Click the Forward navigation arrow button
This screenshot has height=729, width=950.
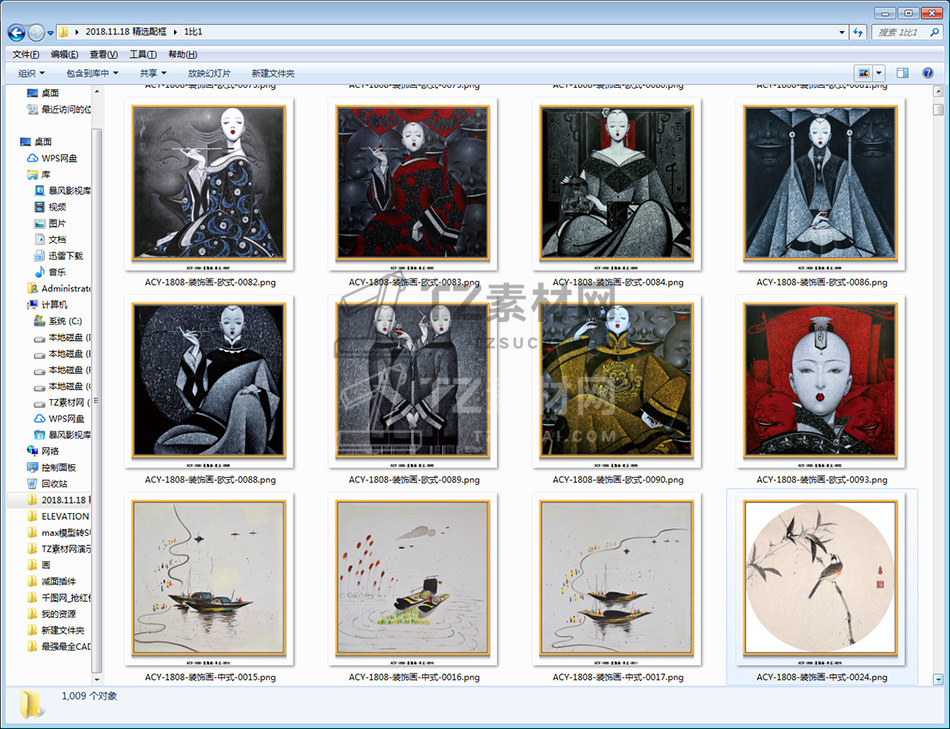coord(36,33)
